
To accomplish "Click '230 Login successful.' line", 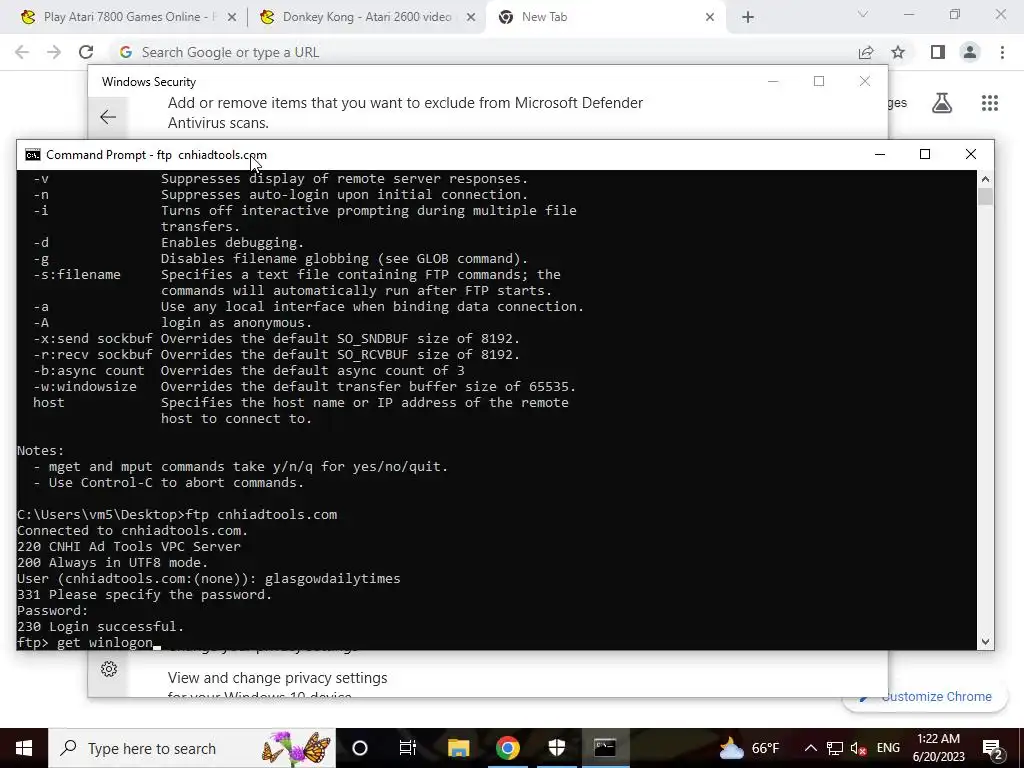I will [x=101, y=626].
